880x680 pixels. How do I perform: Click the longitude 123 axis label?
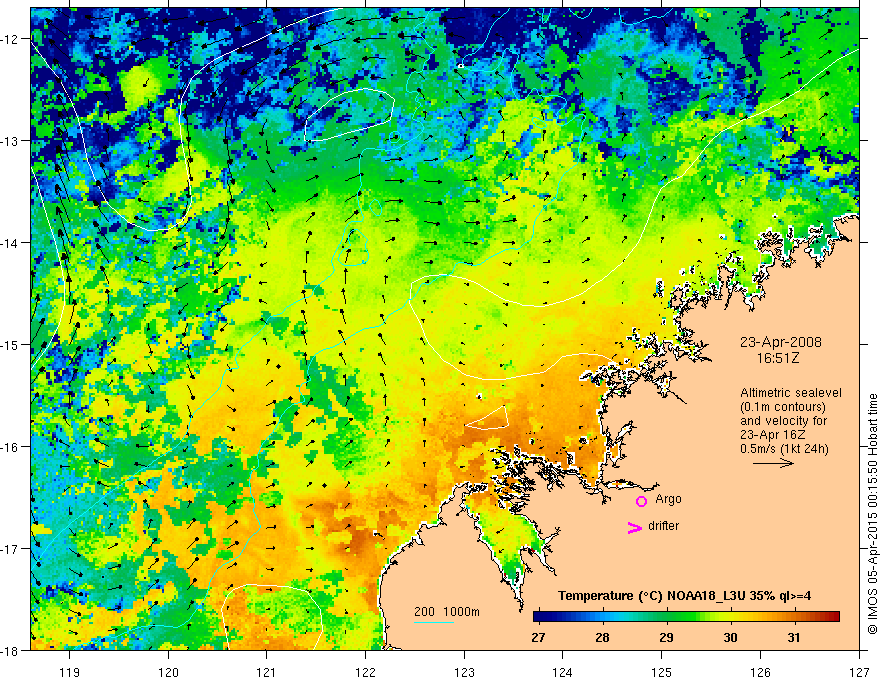tap(464, 672)
